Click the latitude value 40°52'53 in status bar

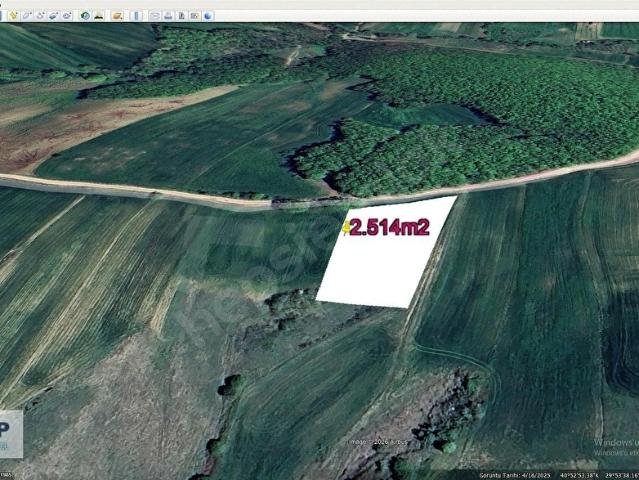[x=579, y=475]
